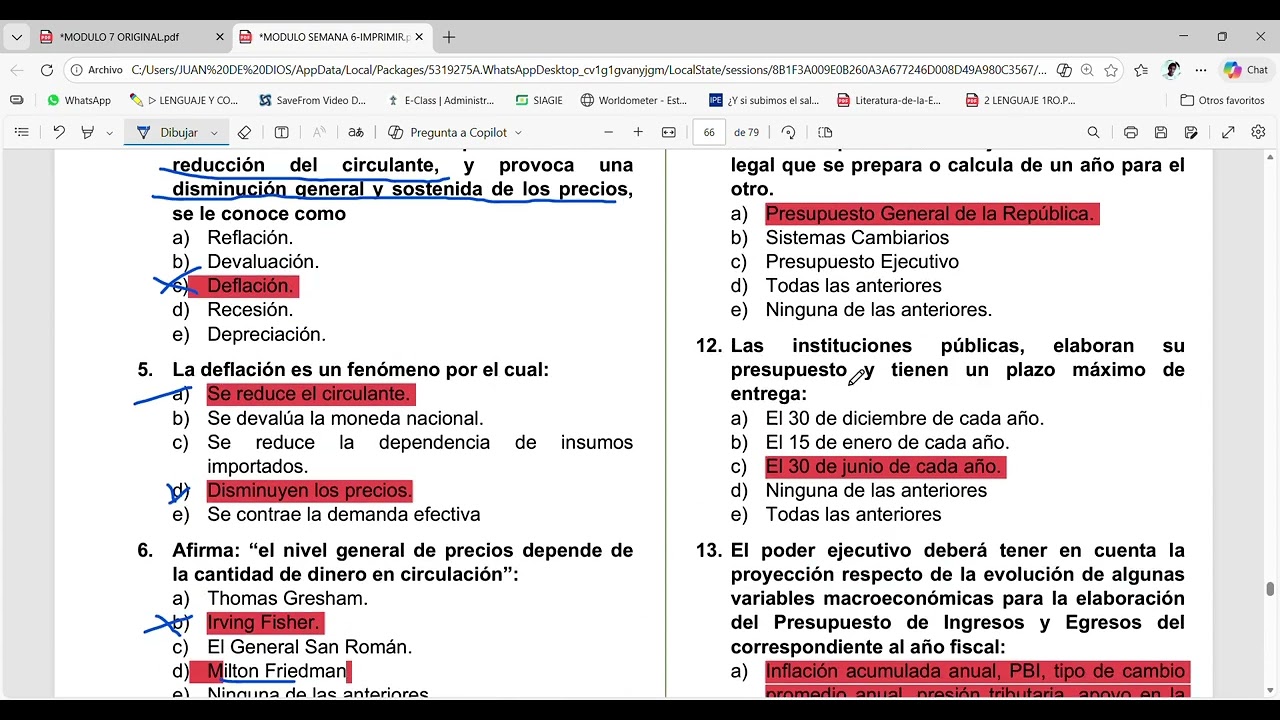Open the SIAGIE bookmark
This screenshot has width=1280, height=720.
click(539, 100)
